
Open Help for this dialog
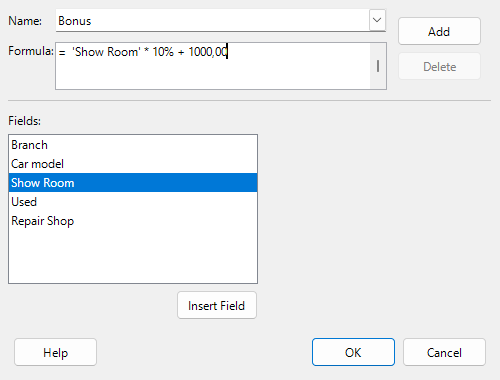(55, 352)
